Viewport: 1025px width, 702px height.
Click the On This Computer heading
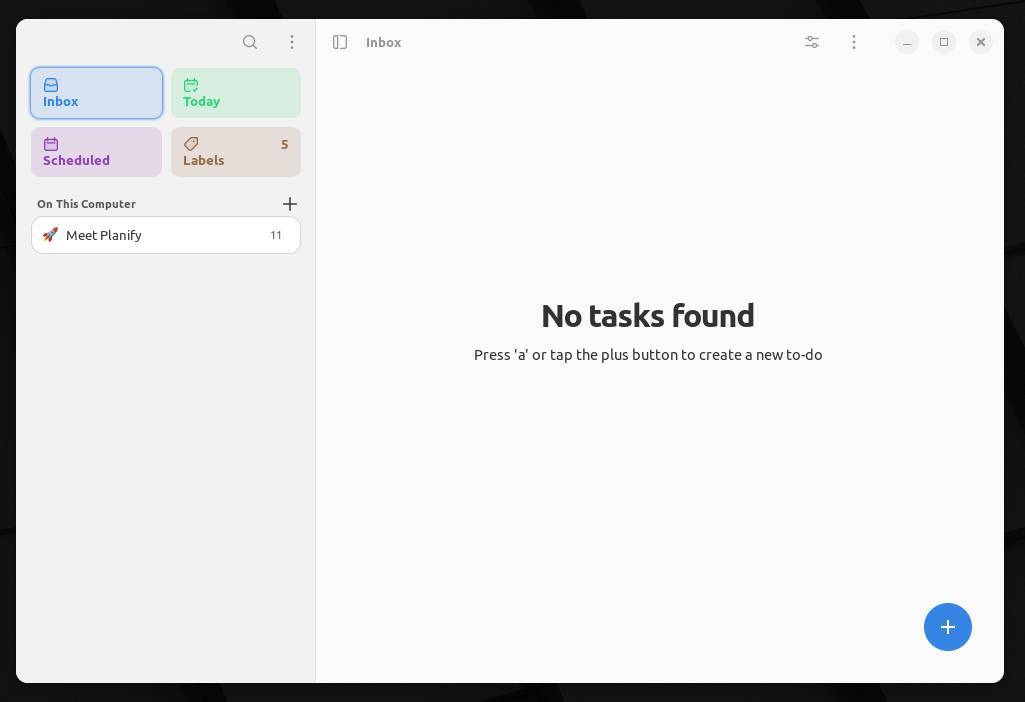tap(86, 204)
